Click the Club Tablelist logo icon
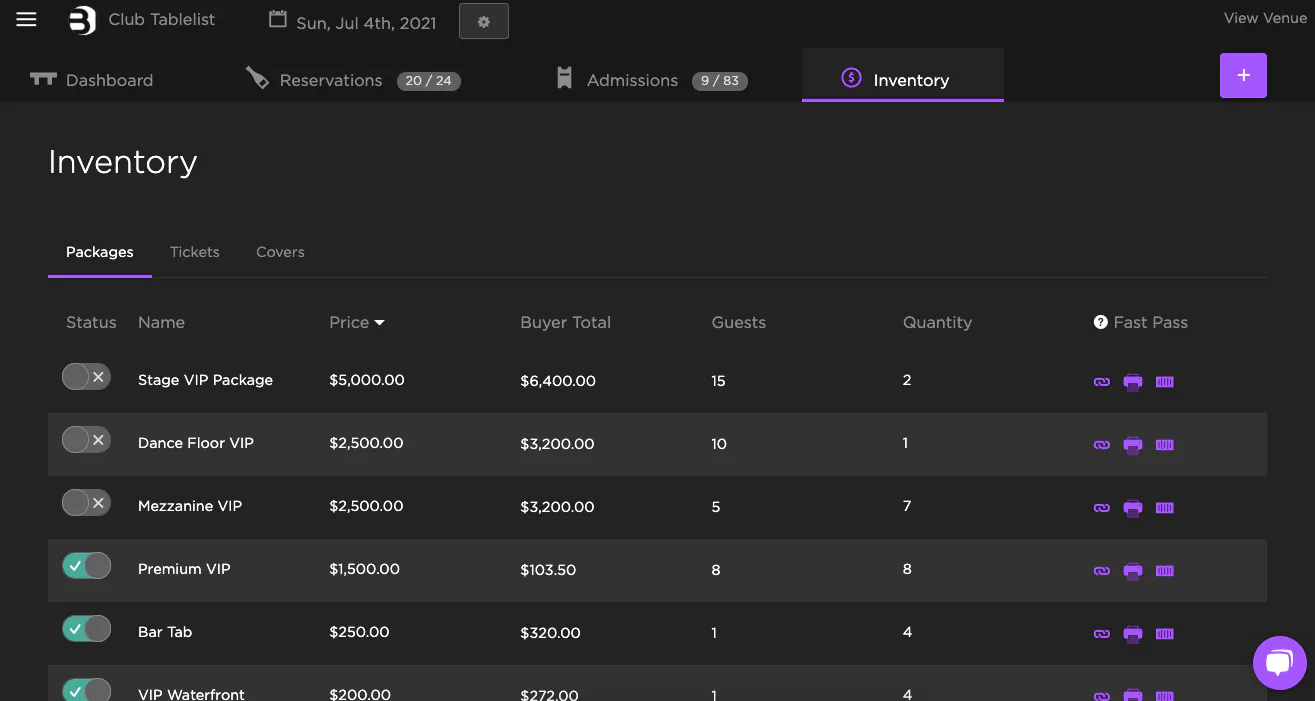 click(x=82, y=20)
